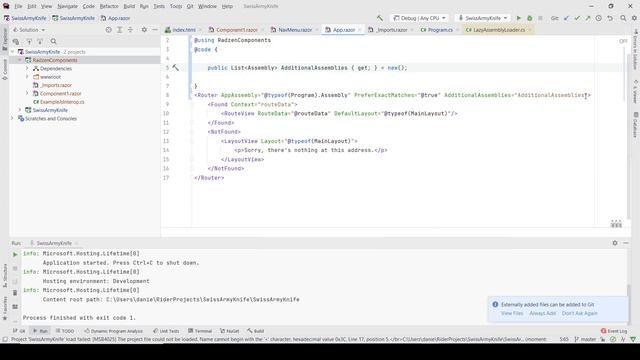Open the Tools menu
This screenshot has width=640, height=360.
coord(176,6)
